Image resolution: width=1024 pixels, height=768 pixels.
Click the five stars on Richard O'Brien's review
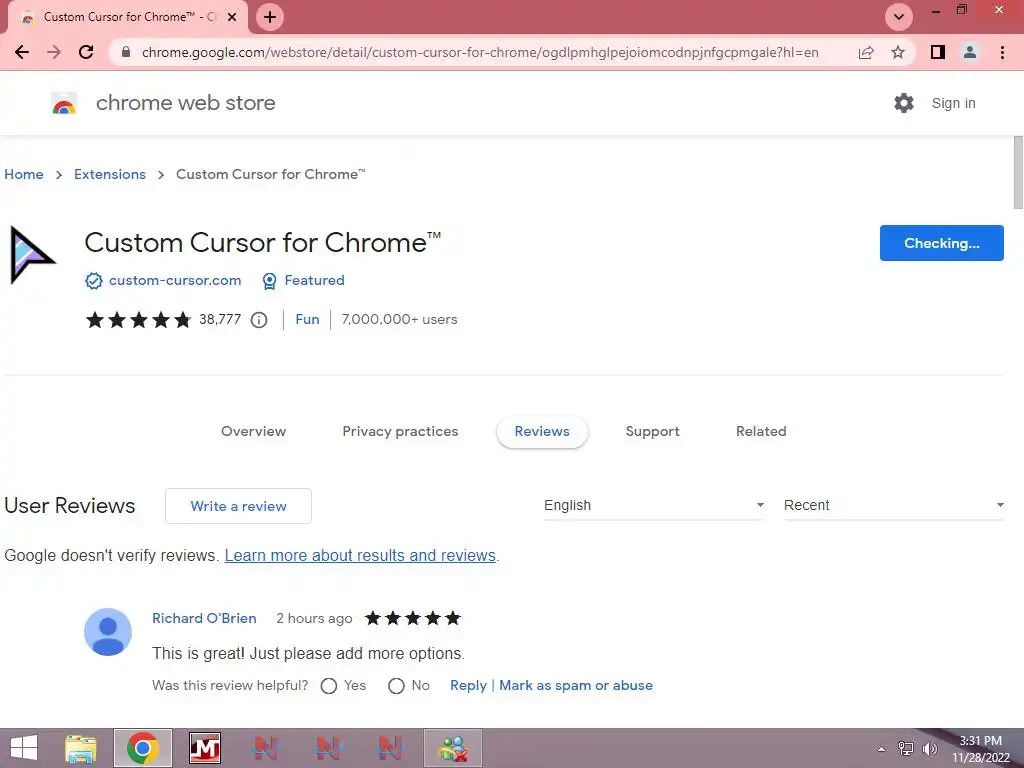coord(413,618)
